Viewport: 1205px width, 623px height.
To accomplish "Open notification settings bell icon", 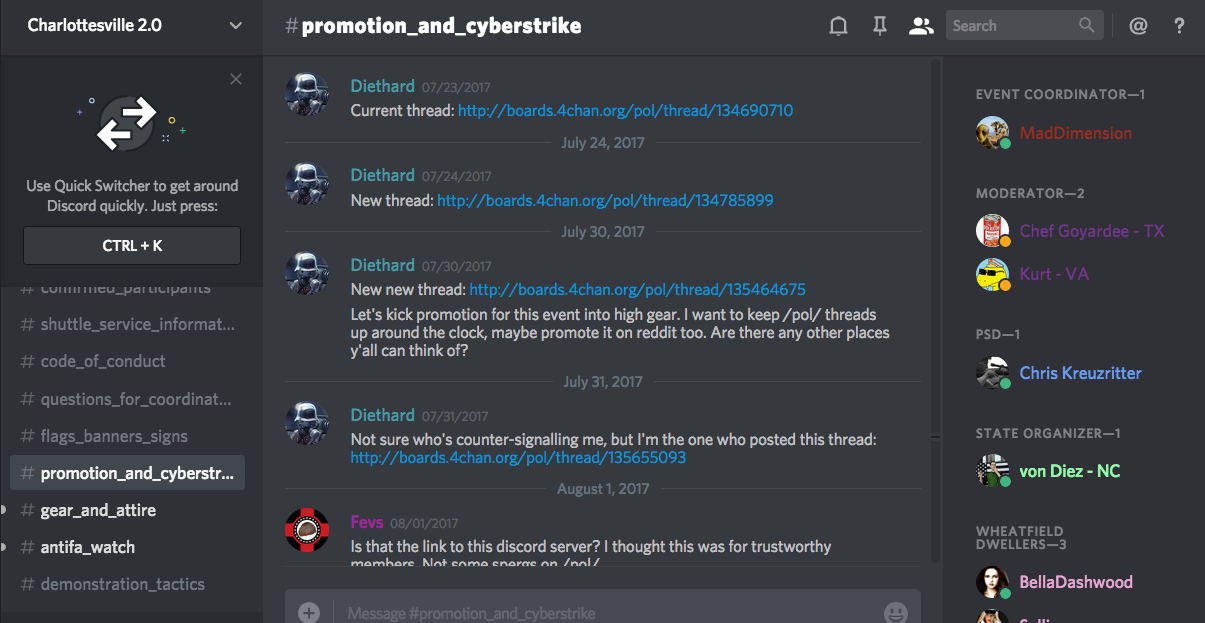I will tap(838, 26).
